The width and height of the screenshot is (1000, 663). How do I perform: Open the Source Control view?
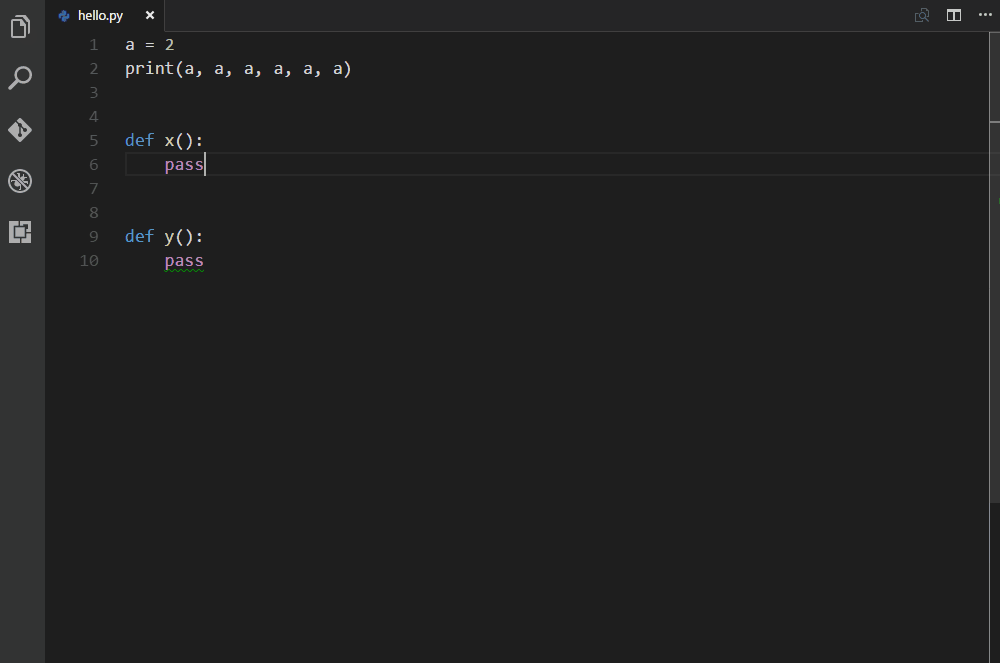20,129
